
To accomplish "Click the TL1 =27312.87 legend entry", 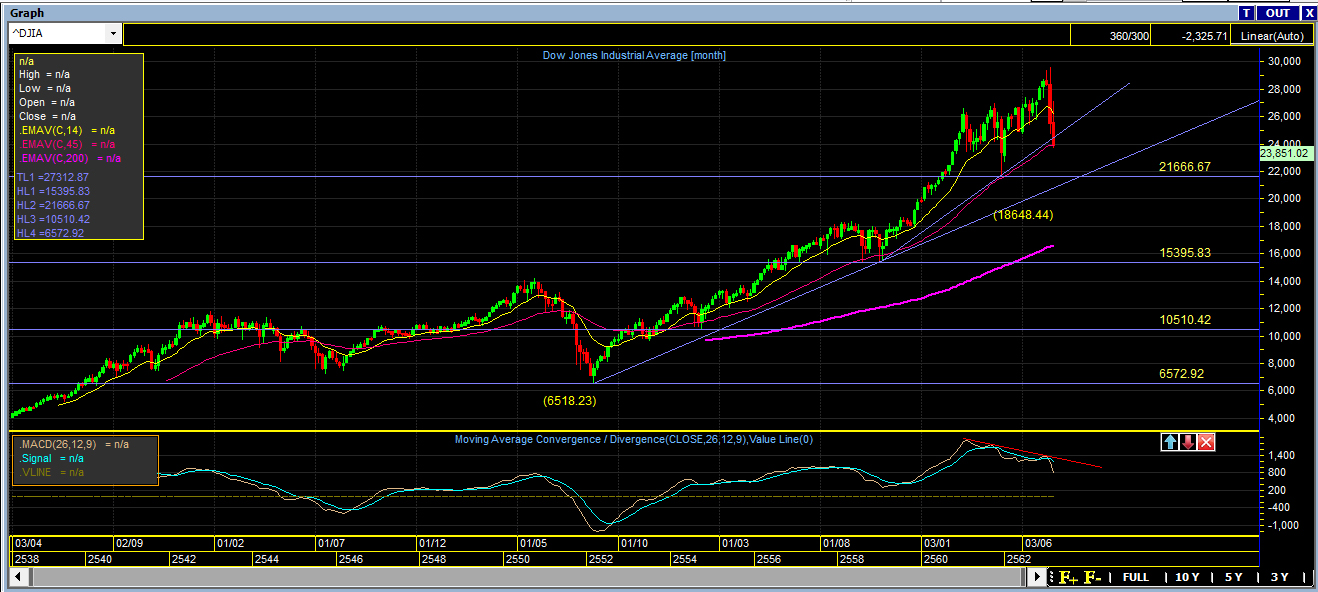I will click(x=53, y=176).
